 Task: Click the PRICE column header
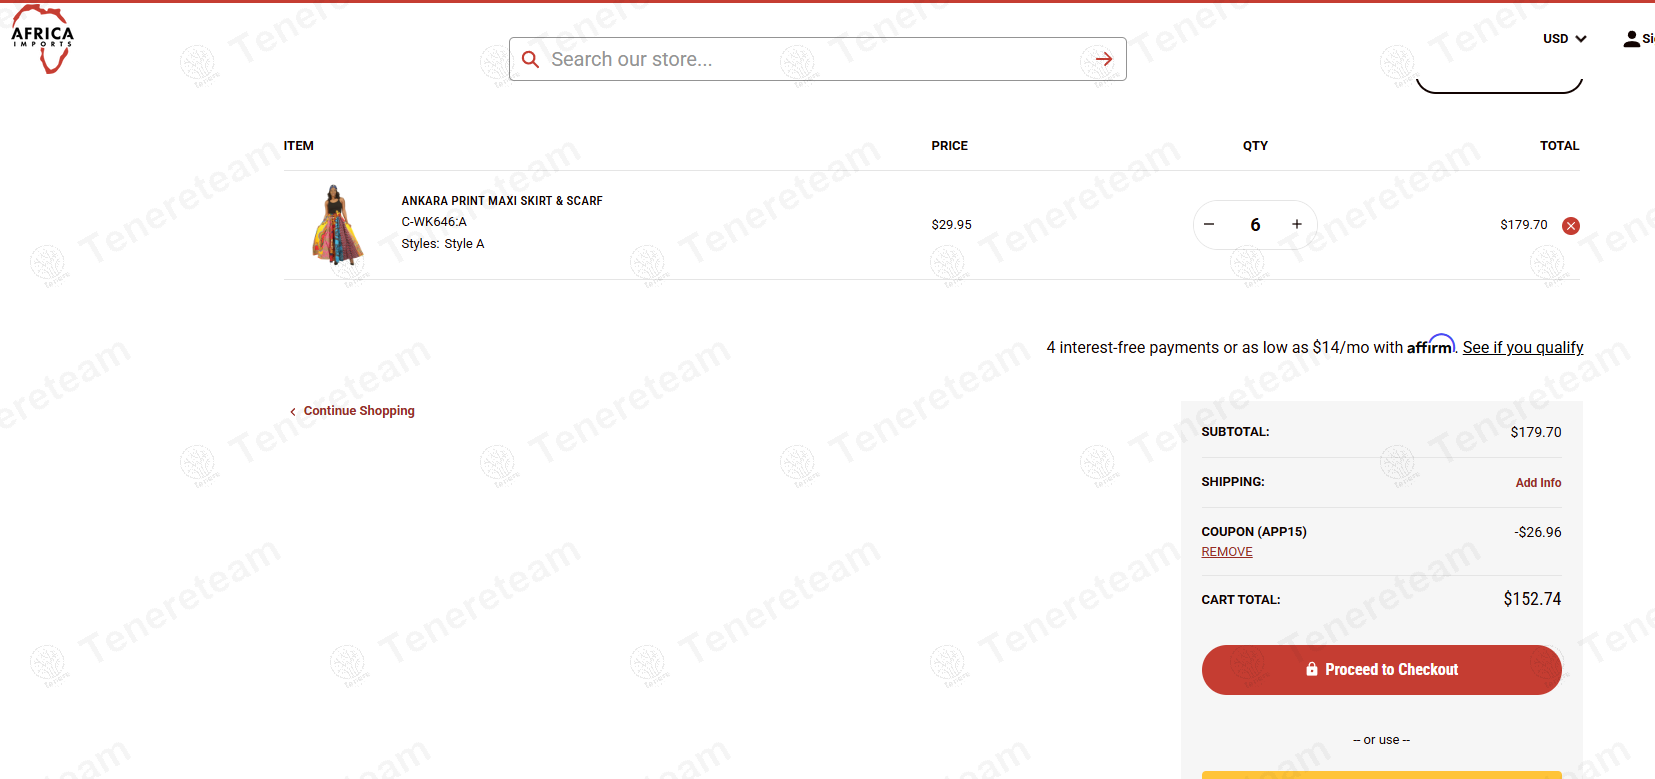pyautogui.click(x=949, y=146)
